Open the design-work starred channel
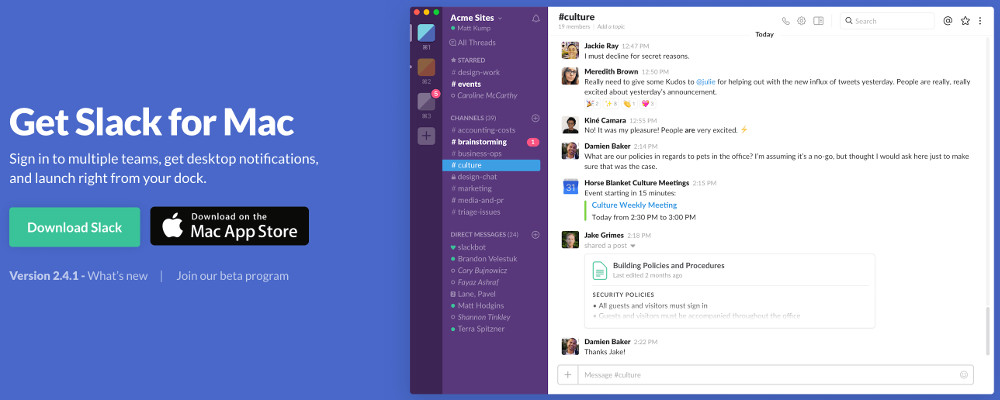The image size is (1000, 400). pyautogui.click(x=476, y=73)
